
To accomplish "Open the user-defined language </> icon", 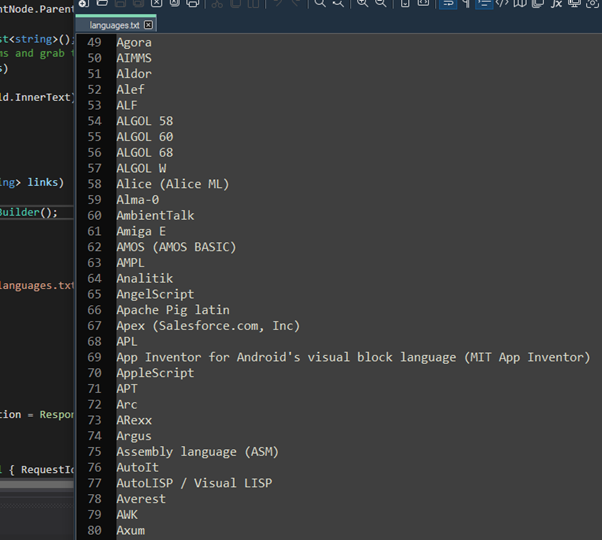I will coord(502,3).
